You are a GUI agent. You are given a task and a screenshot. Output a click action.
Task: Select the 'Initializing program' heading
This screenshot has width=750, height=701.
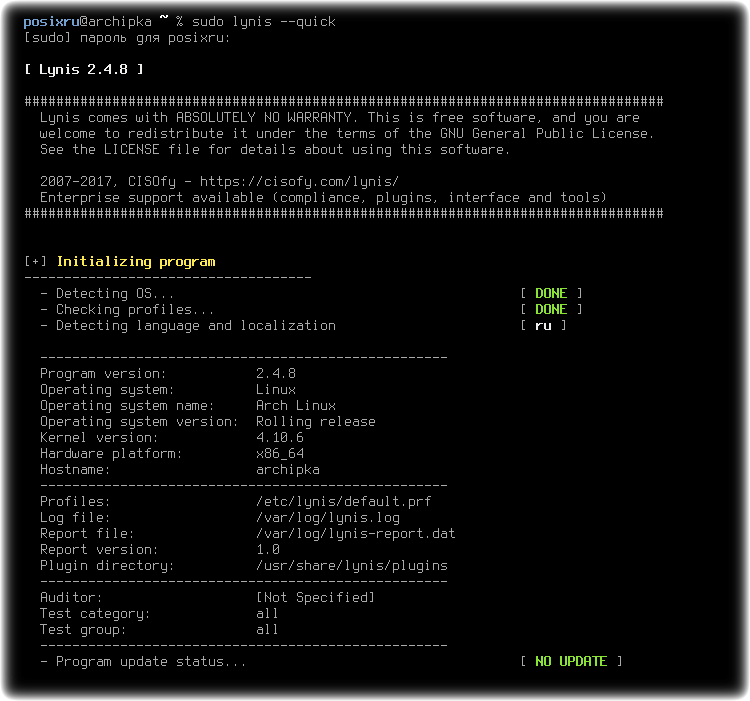[x=136, y=262]
